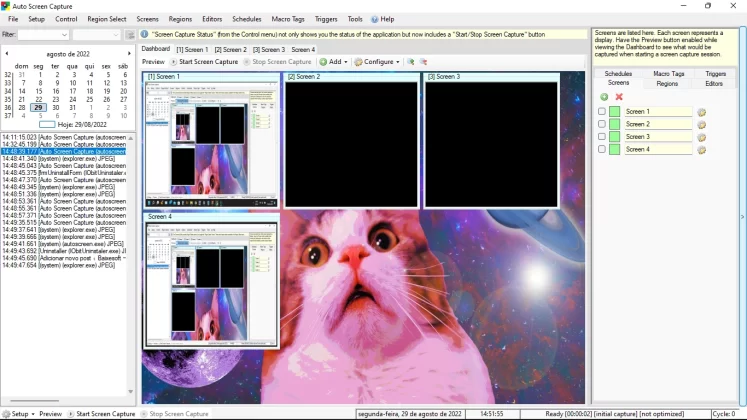Image resolution: width=747 pixels, height=420 pixels.
Task: Tick the checkbox for Screen 1
Action: [602, 112]
